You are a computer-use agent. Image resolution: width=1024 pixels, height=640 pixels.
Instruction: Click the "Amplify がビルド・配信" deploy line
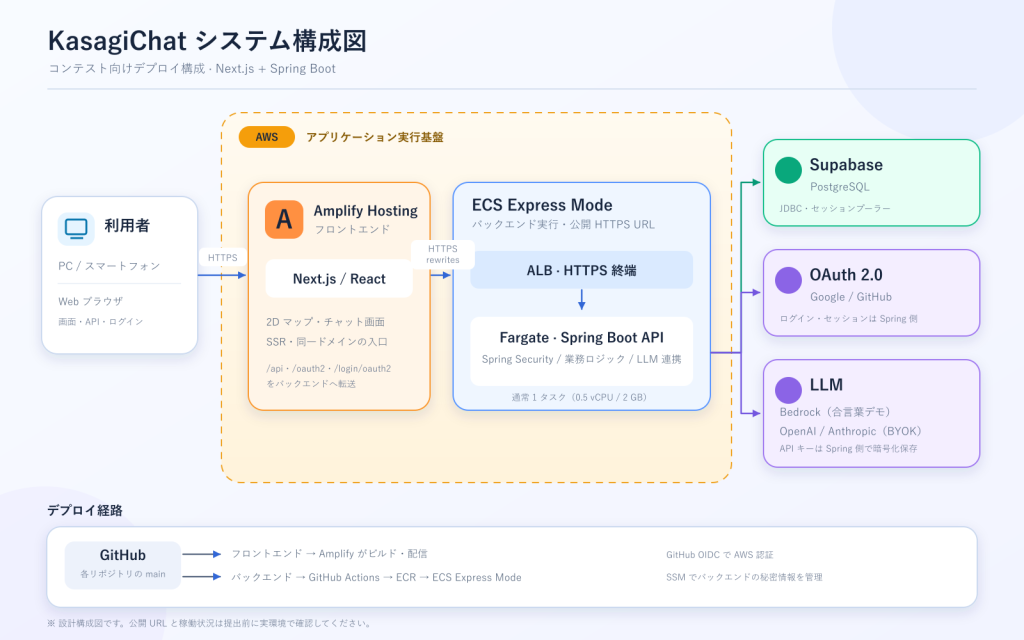point(329,554)
